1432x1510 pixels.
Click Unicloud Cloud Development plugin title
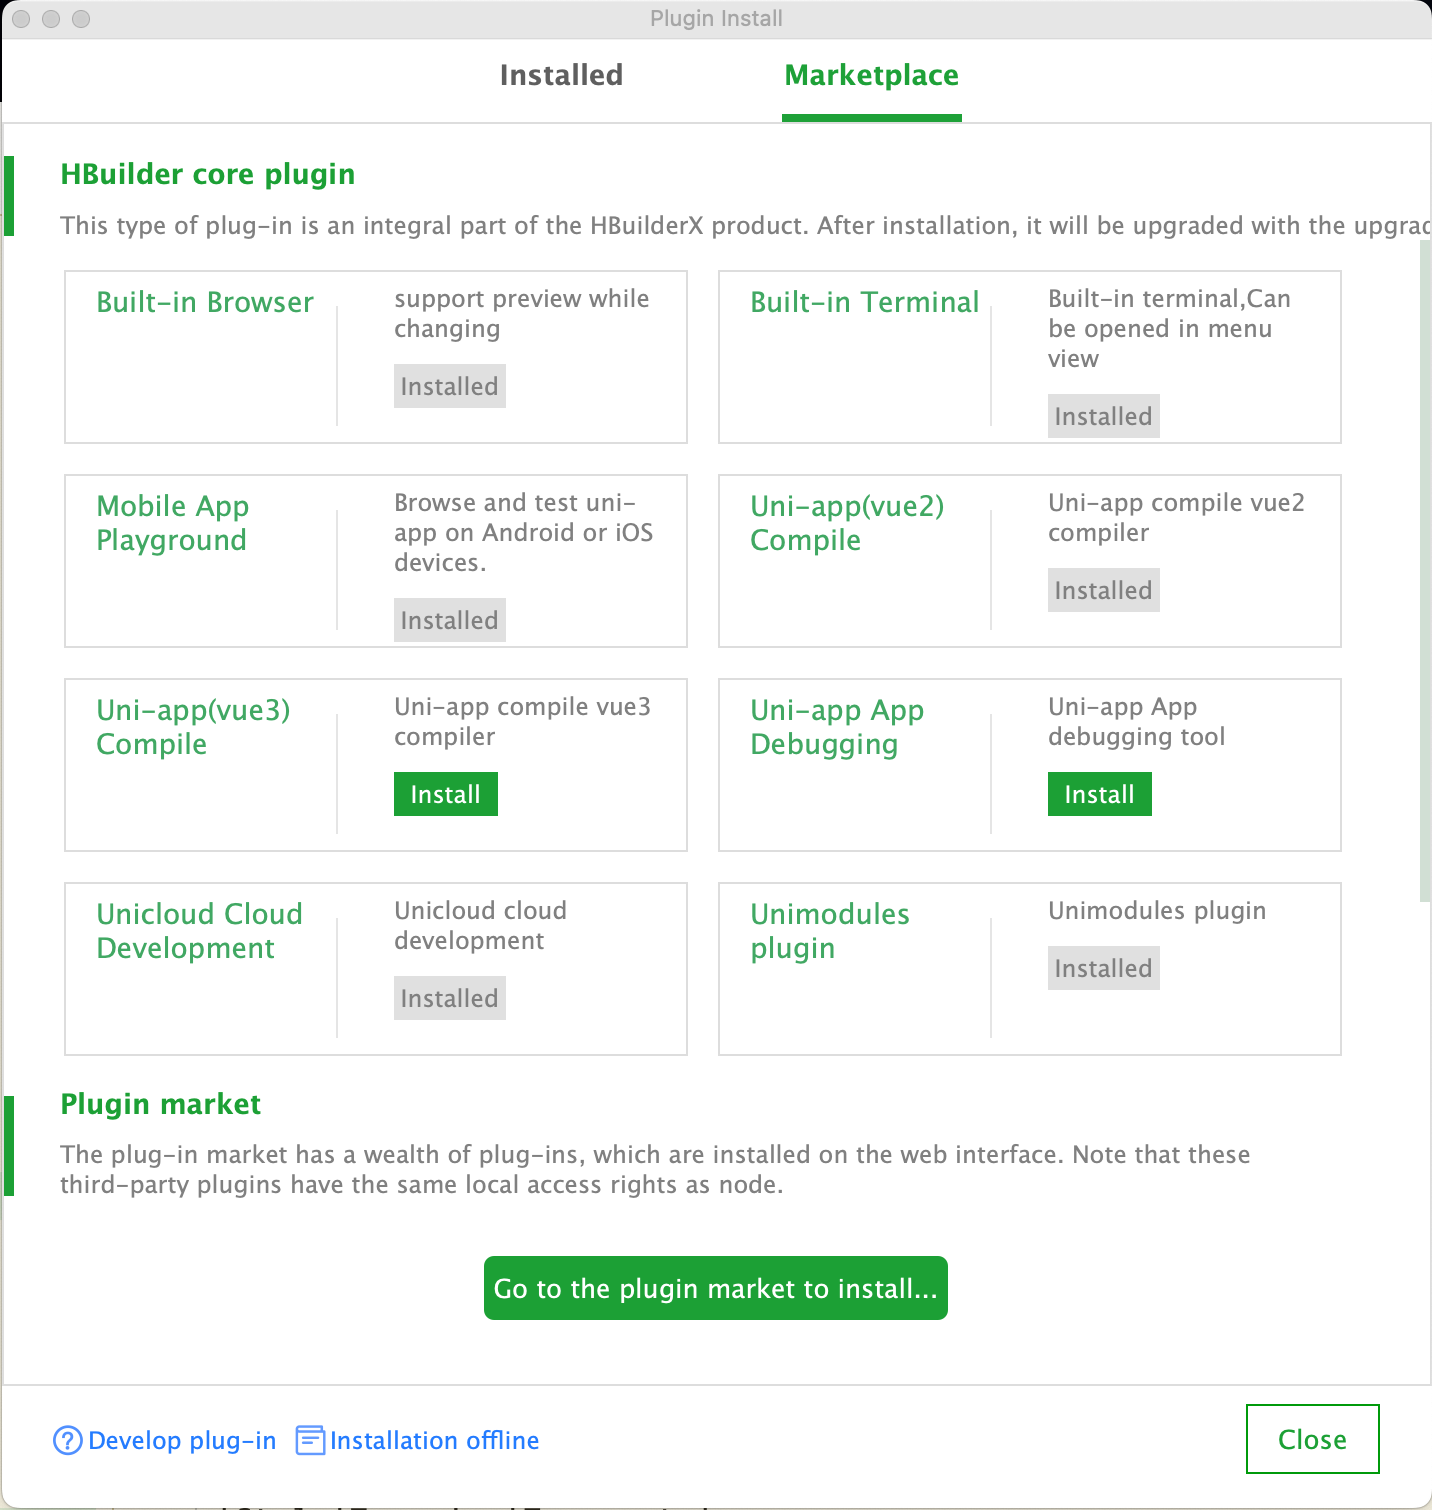pyautogui.click(x=199, y=931)
